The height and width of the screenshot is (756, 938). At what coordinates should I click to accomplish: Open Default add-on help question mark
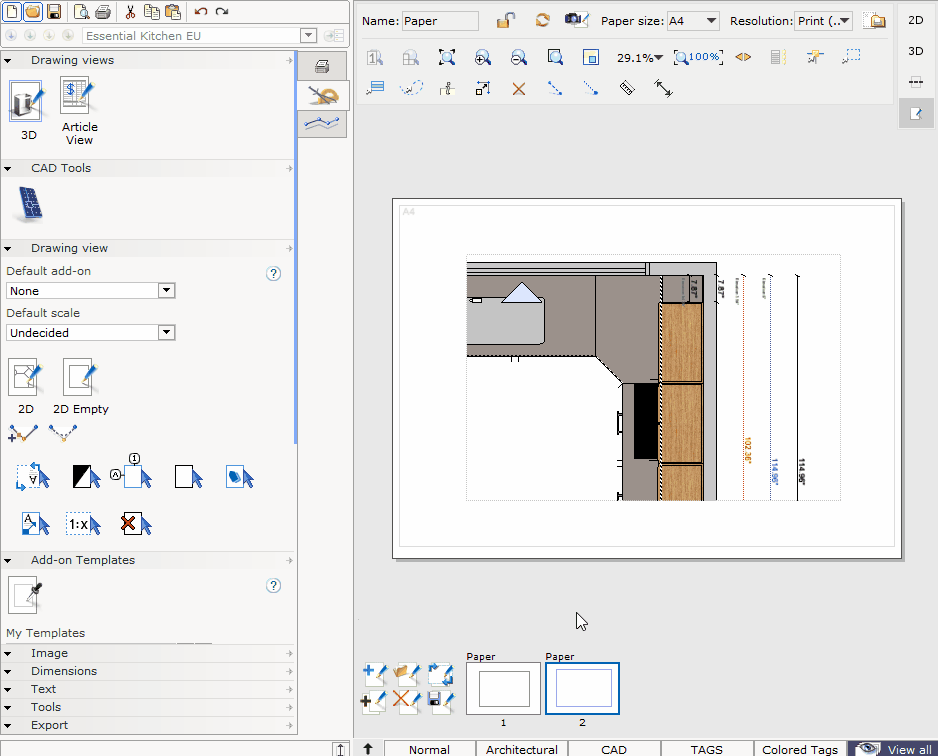pyautogui.click(x=273, y=273)
